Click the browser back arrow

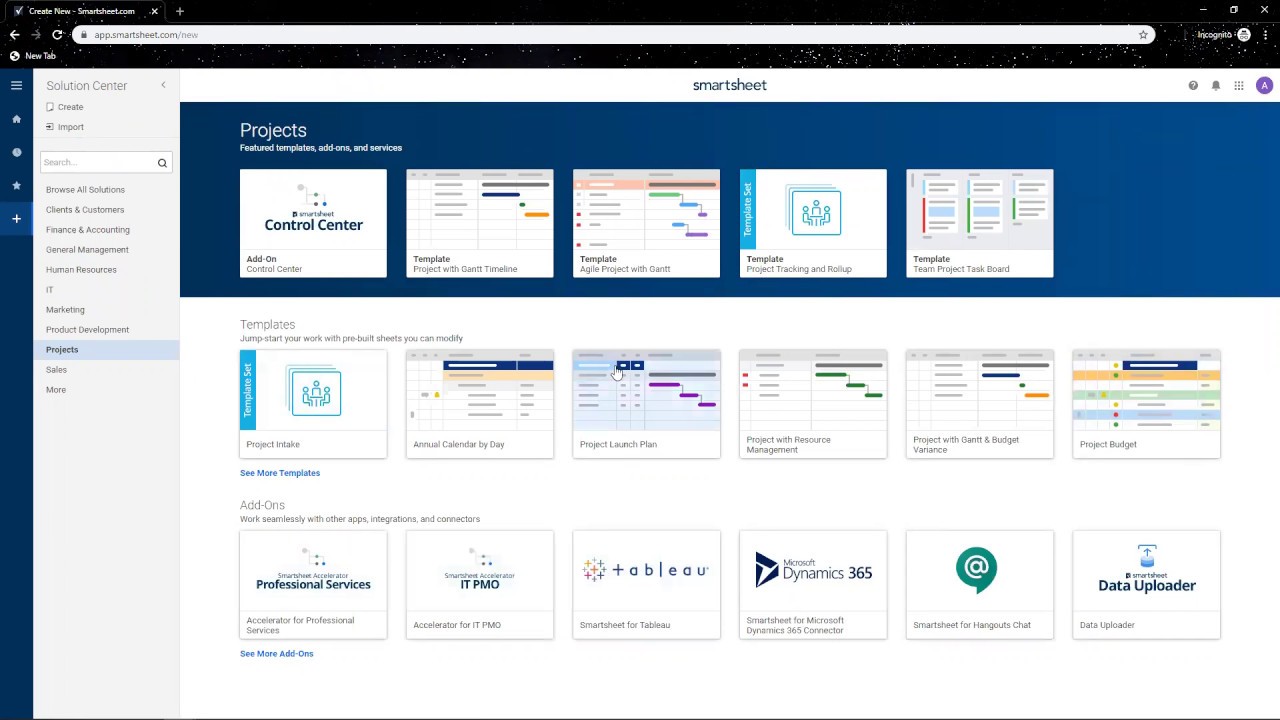[14, 35]
